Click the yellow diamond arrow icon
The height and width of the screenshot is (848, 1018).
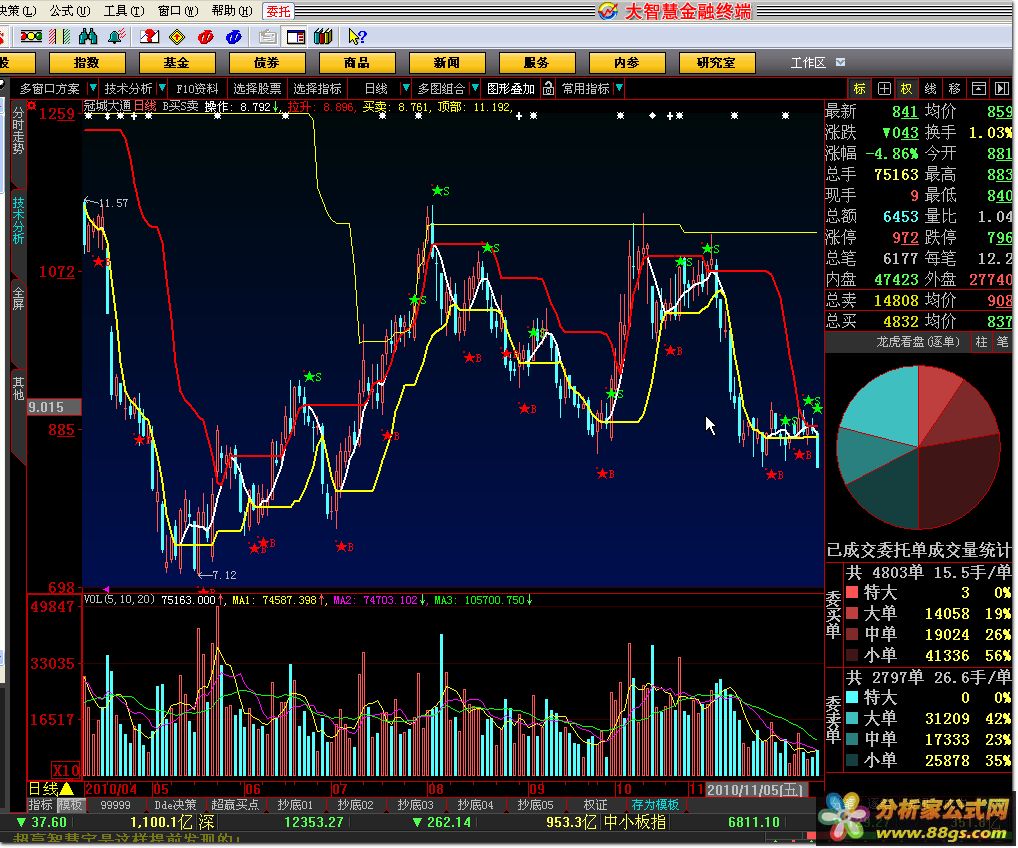tap(177, 36)
